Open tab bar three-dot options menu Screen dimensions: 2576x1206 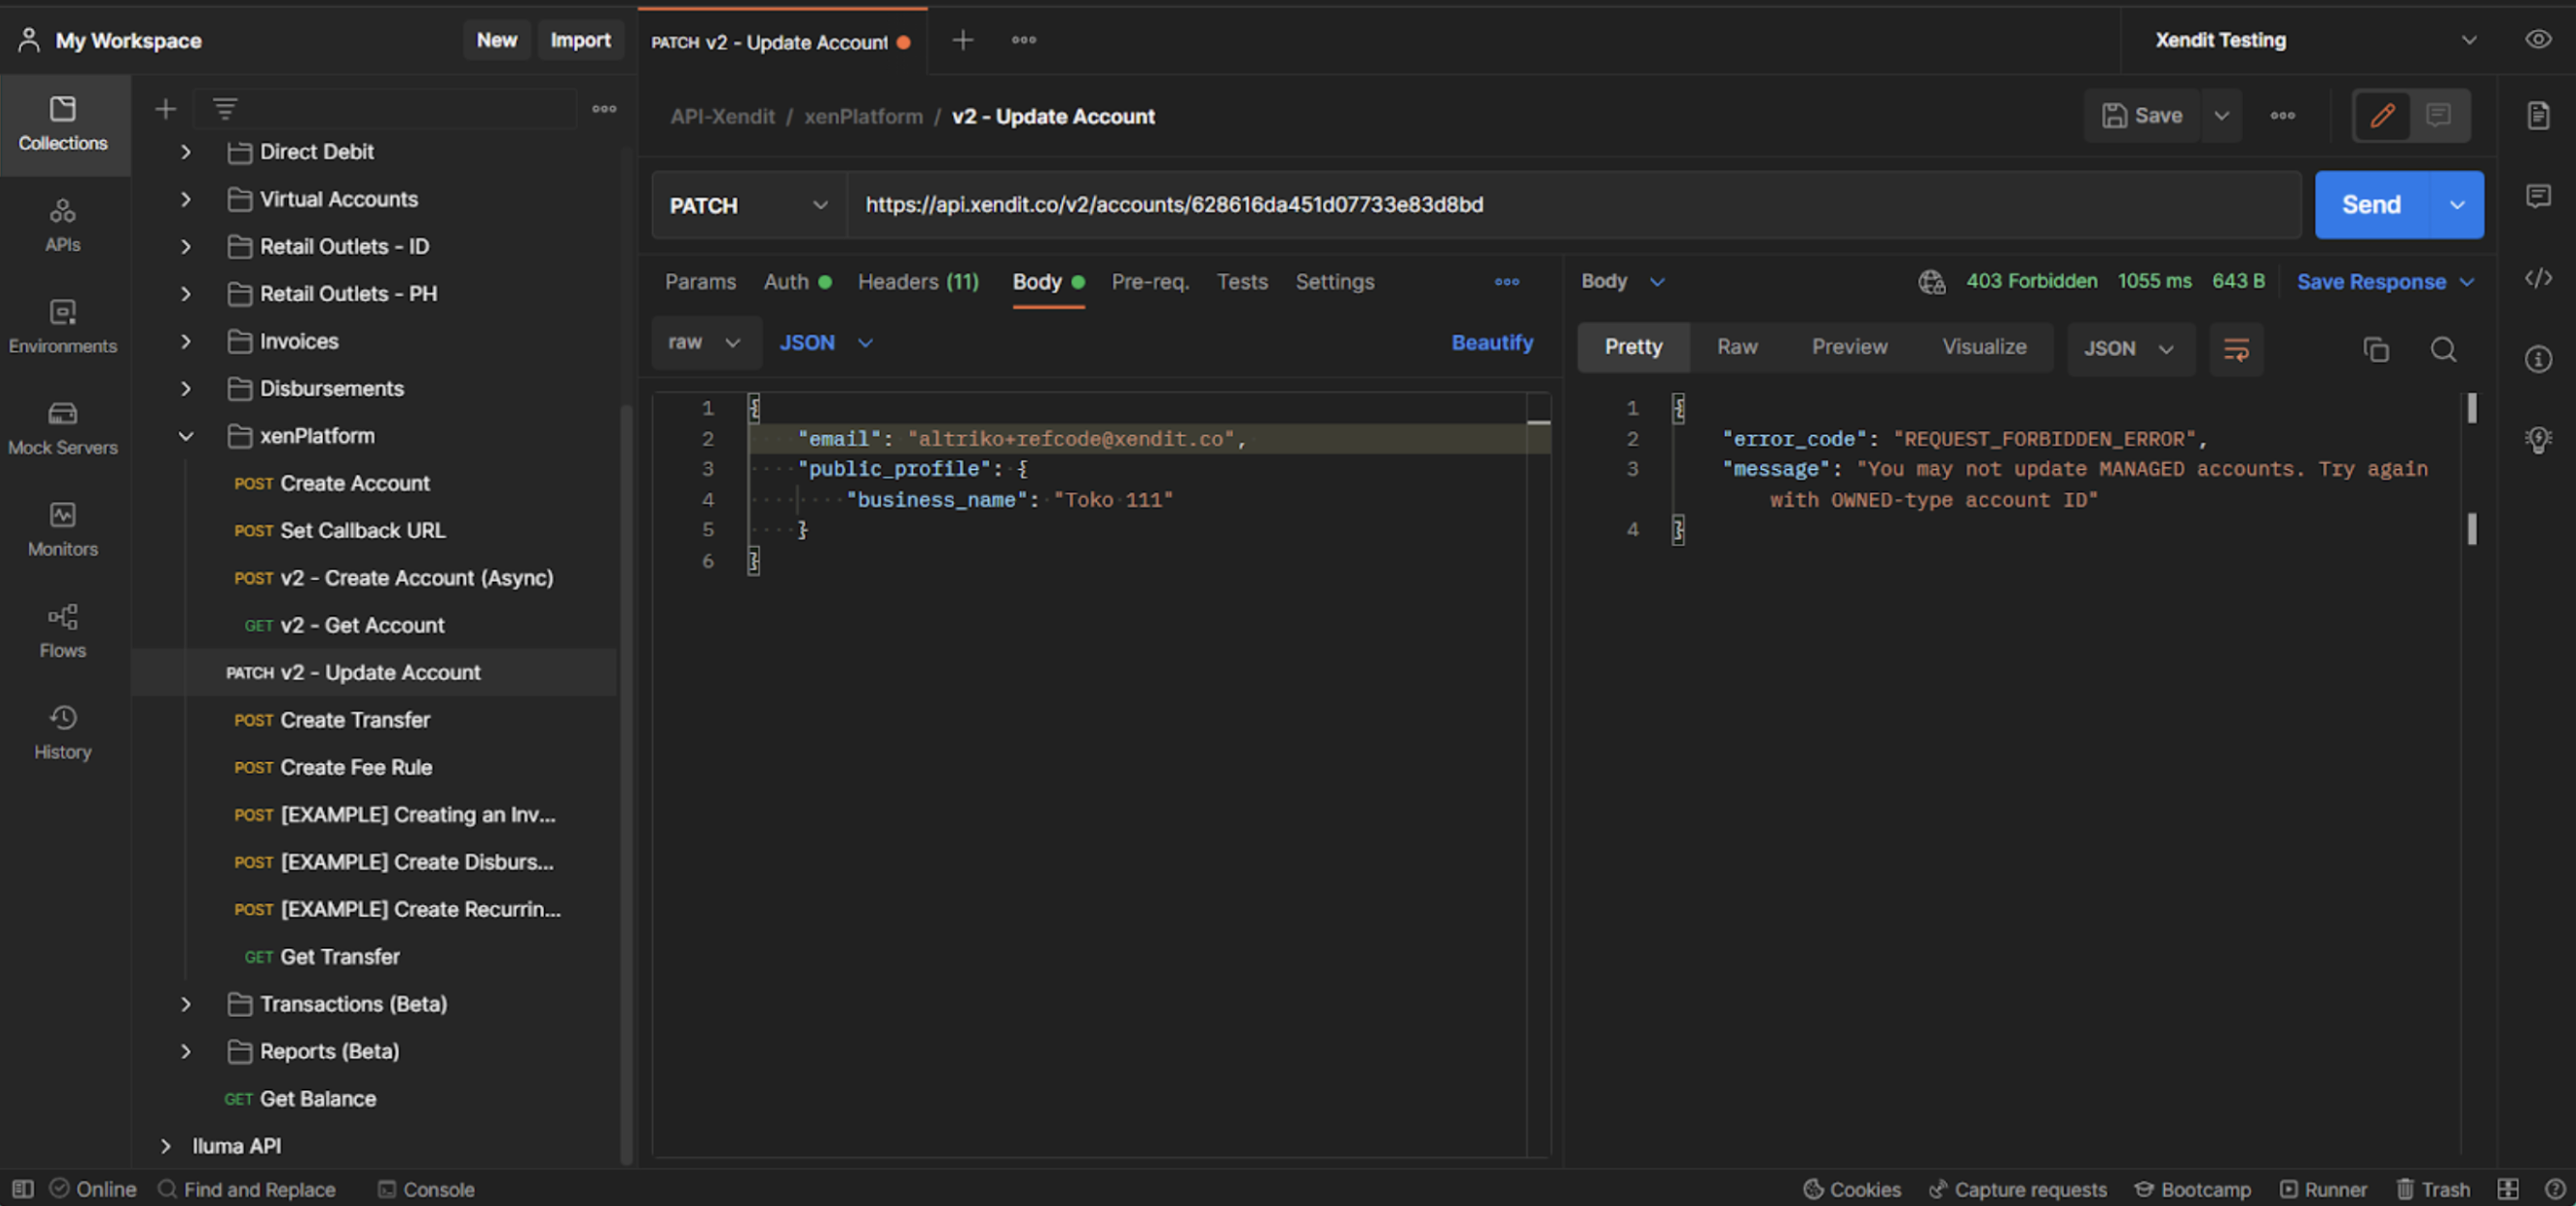pos(1024,40)
